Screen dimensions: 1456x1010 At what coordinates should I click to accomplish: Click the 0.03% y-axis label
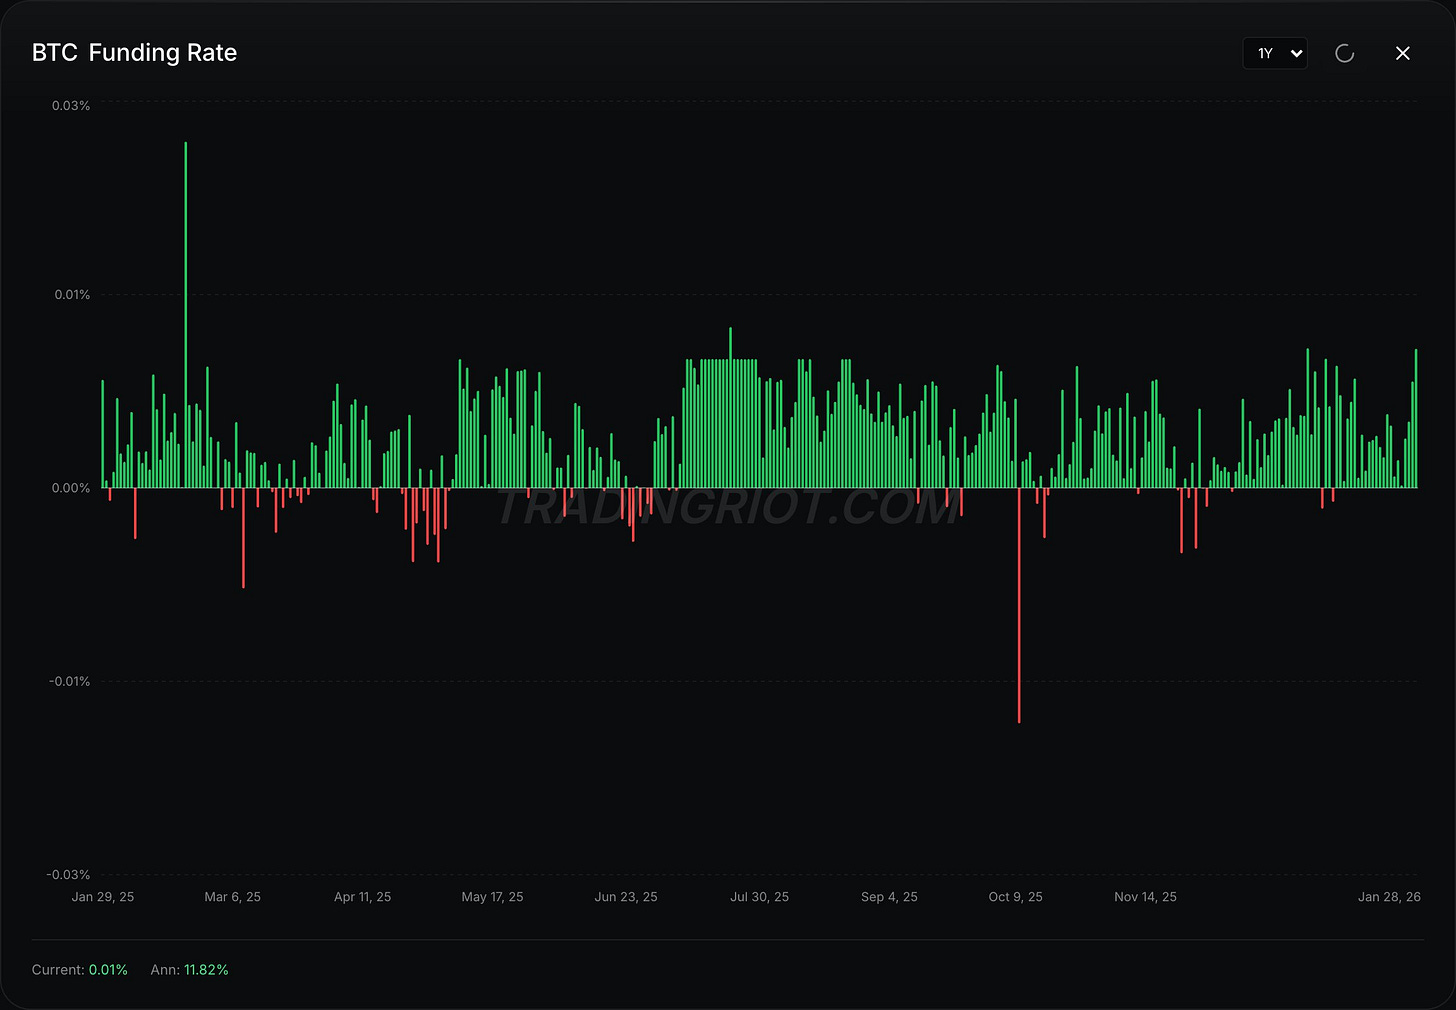[x=71, y=105]
